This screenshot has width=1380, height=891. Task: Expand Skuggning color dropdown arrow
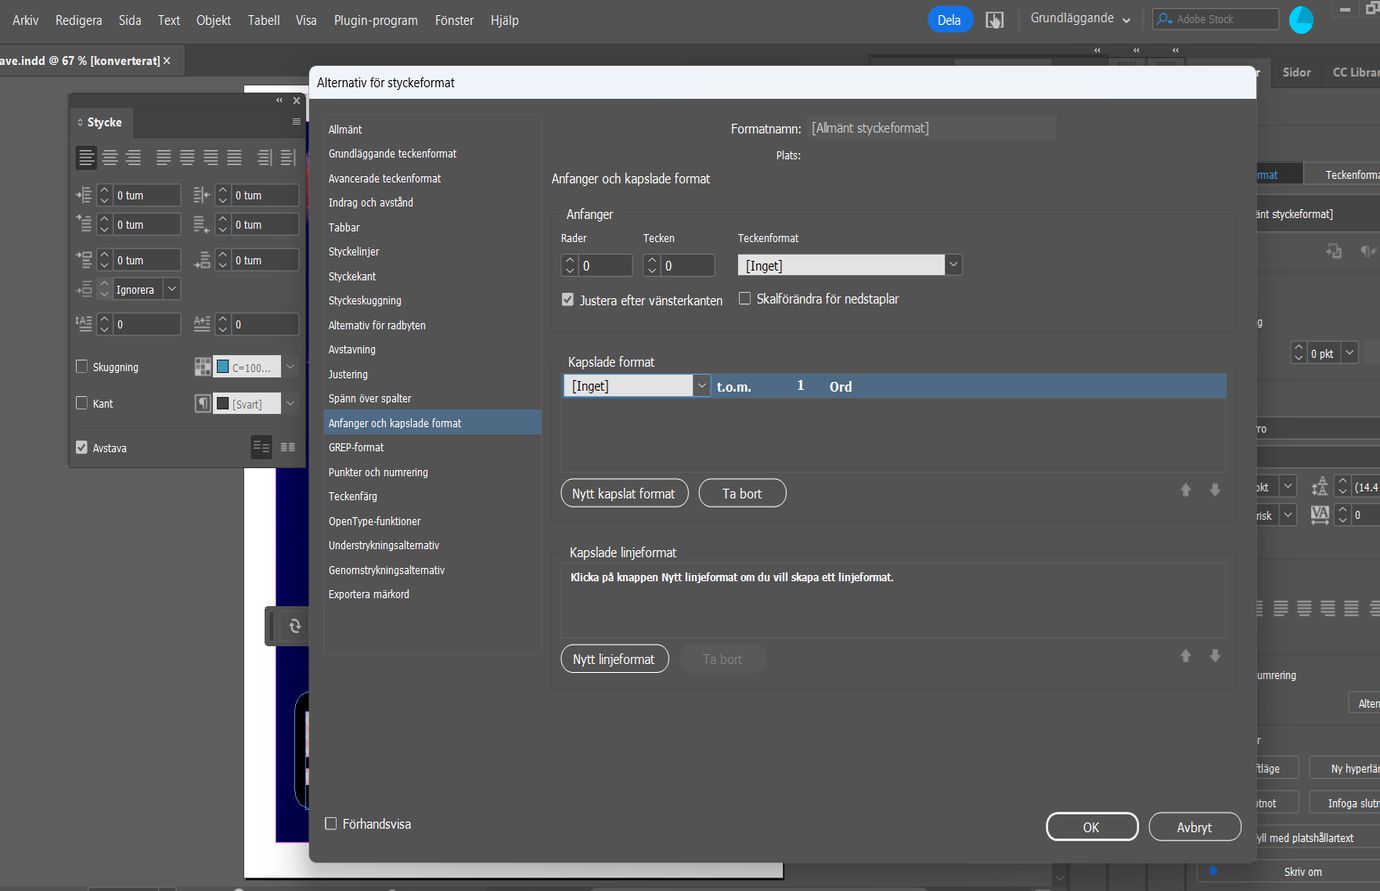pos(290,367)
